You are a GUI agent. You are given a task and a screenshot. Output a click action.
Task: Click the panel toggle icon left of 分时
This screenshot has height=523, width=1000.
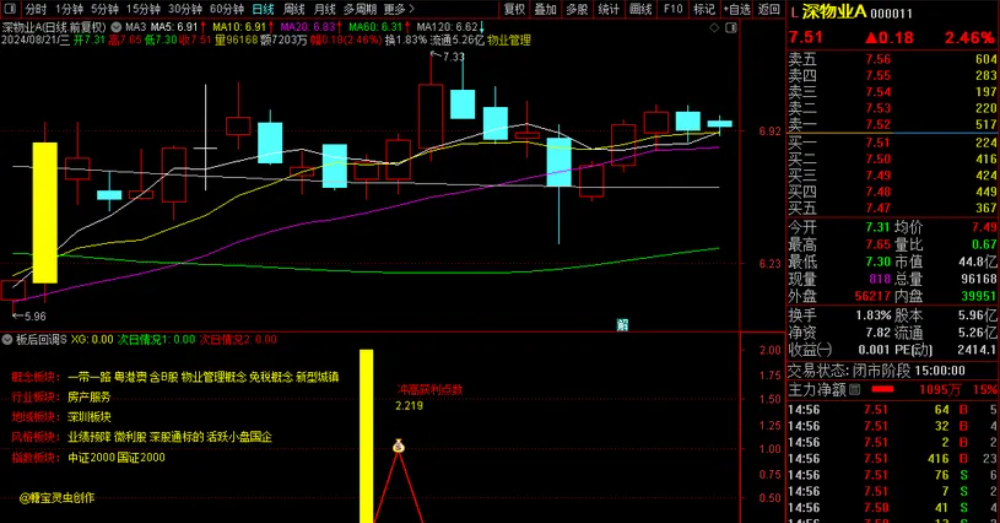pyautogui.click(x=11, y=9)
